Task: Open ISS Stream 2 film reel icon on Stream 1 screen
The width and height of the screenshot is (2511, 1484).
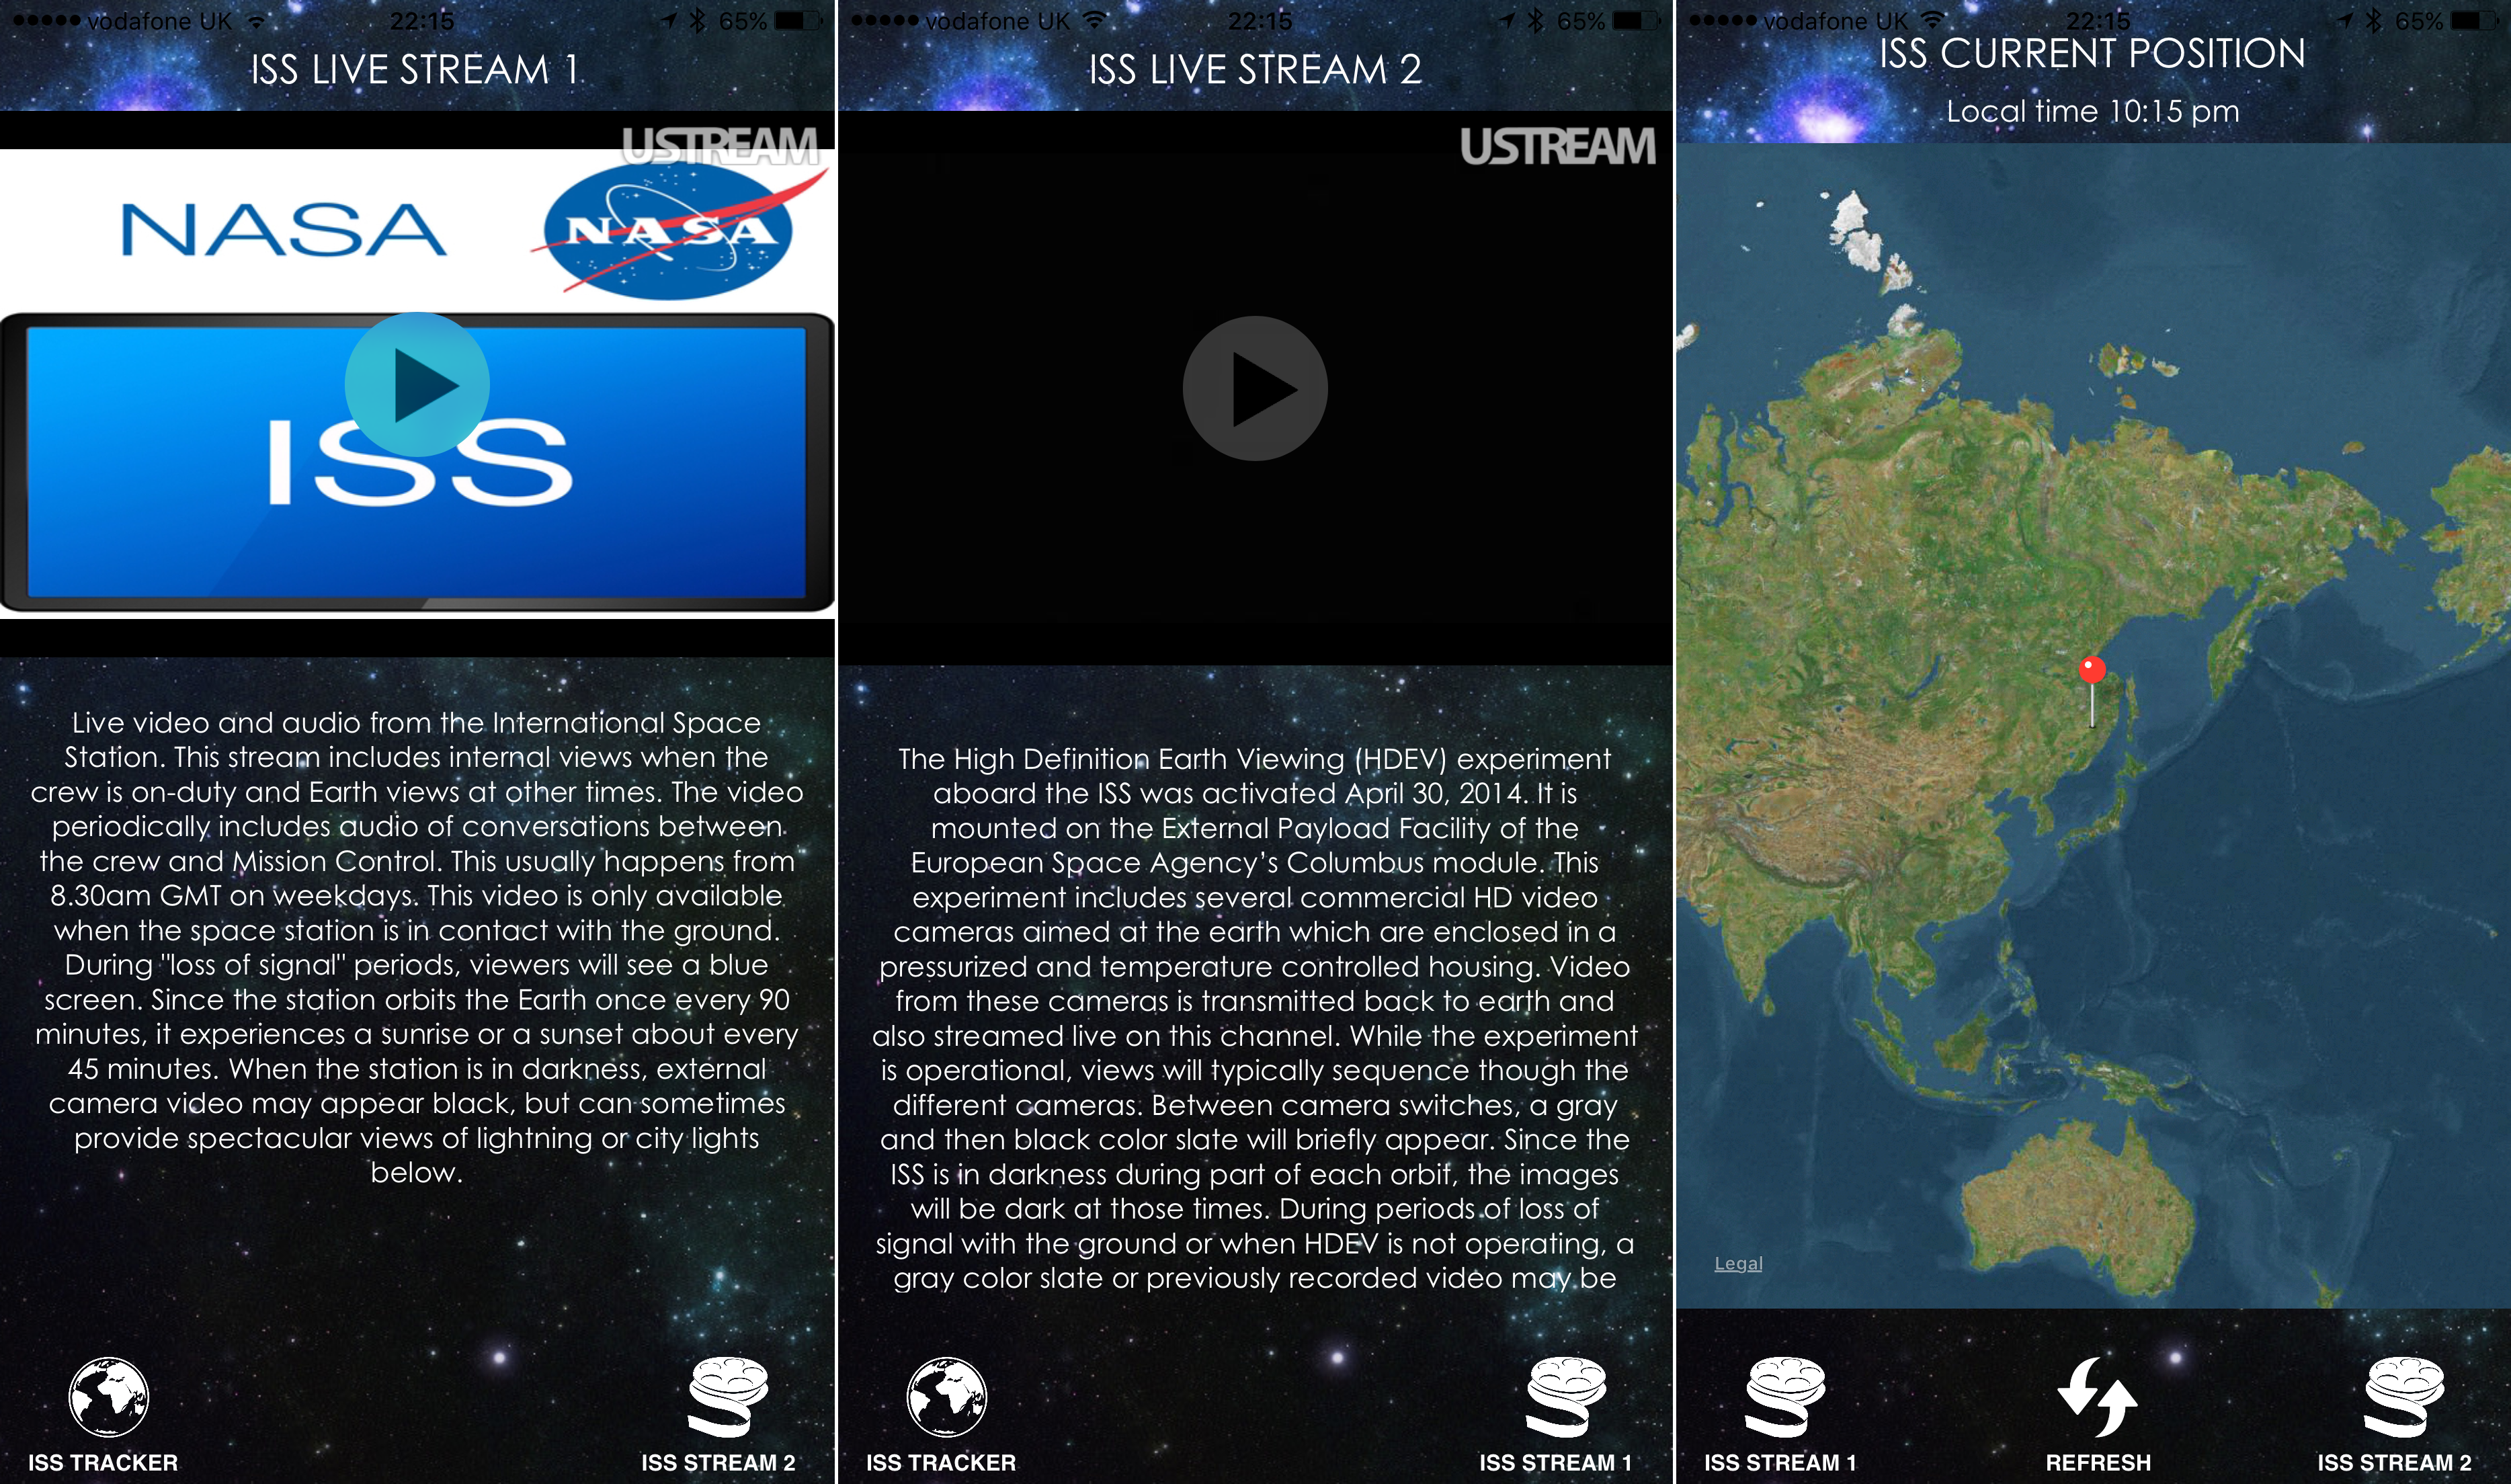Action: pyautogui.click(x=729, y=1396)
